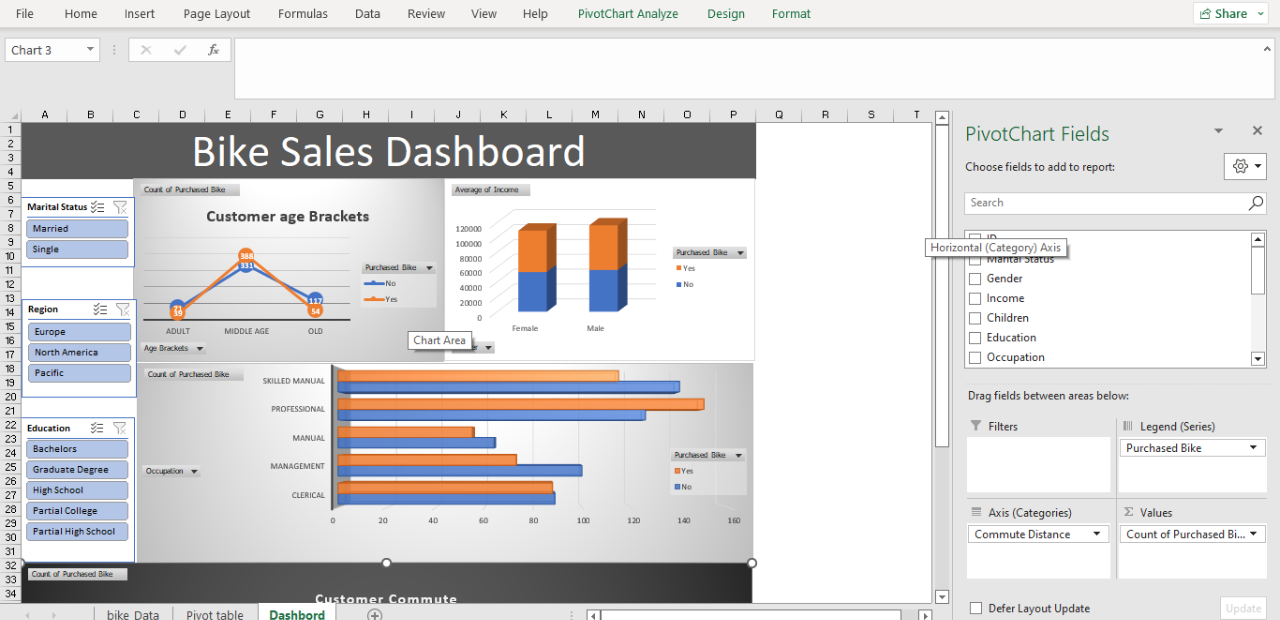Screen dimensions: 1280x620
Task: Enable the Children field in PivotChart Fields
Action: coord(974,318)
